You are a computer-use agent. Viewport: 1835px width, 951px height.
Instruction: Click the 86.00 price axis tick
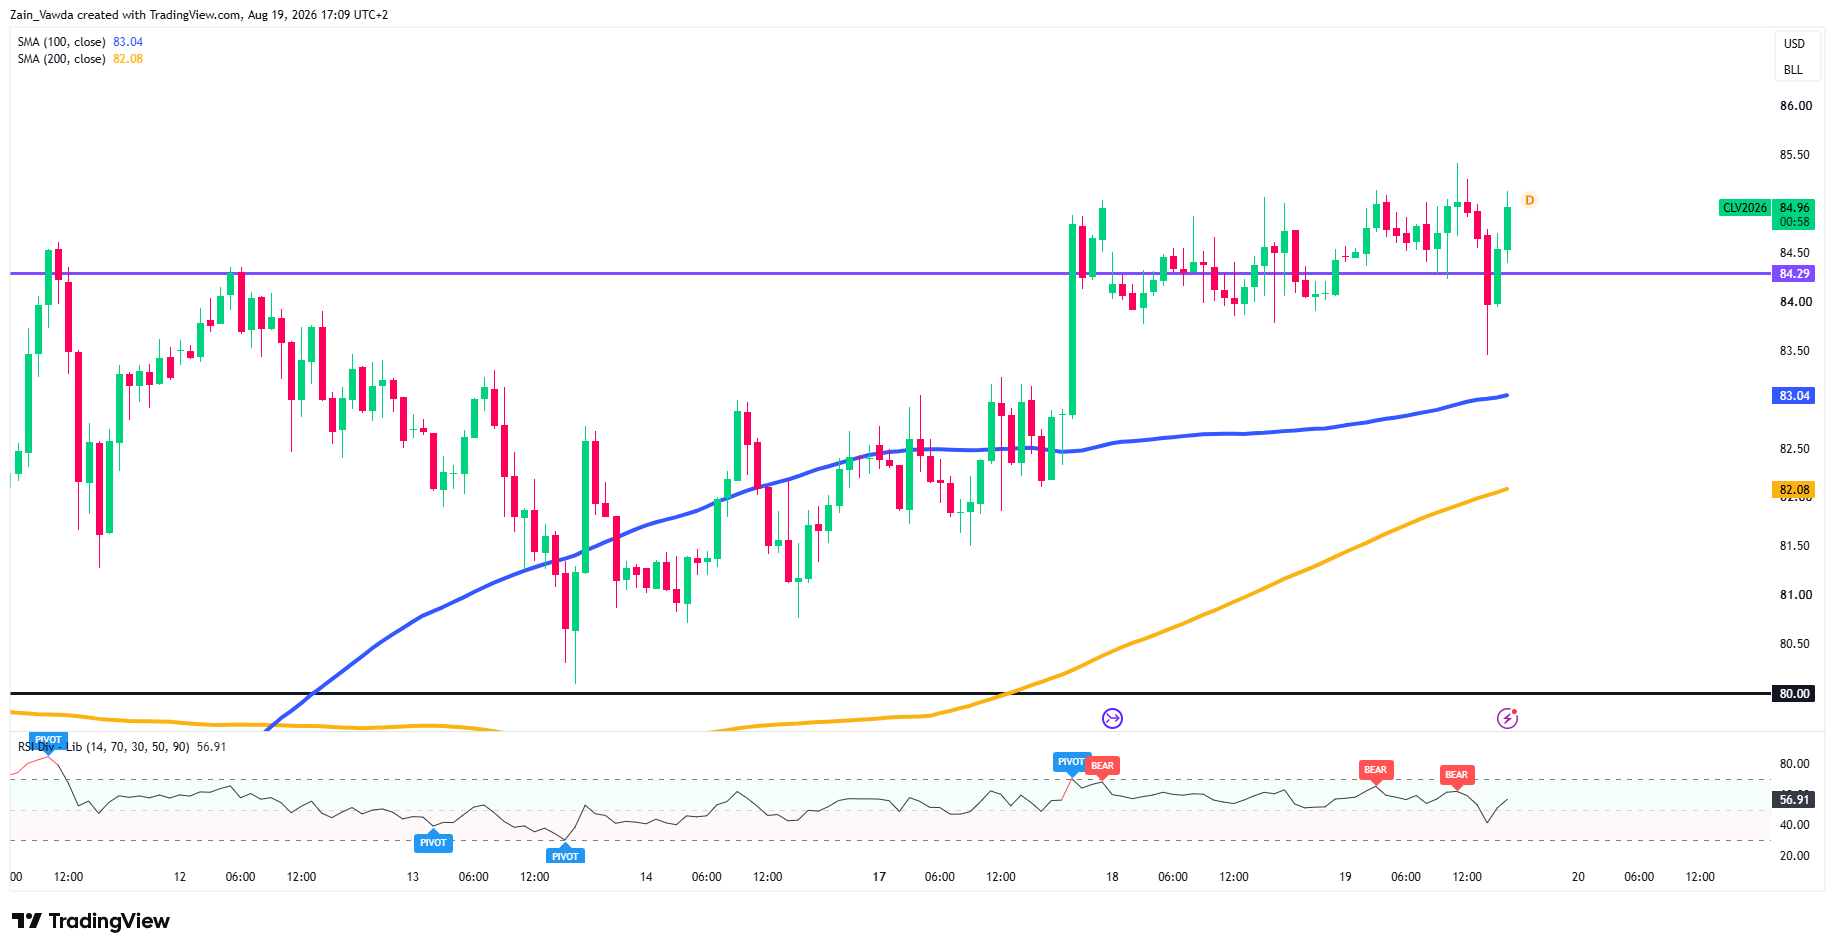click(1795, 106)
